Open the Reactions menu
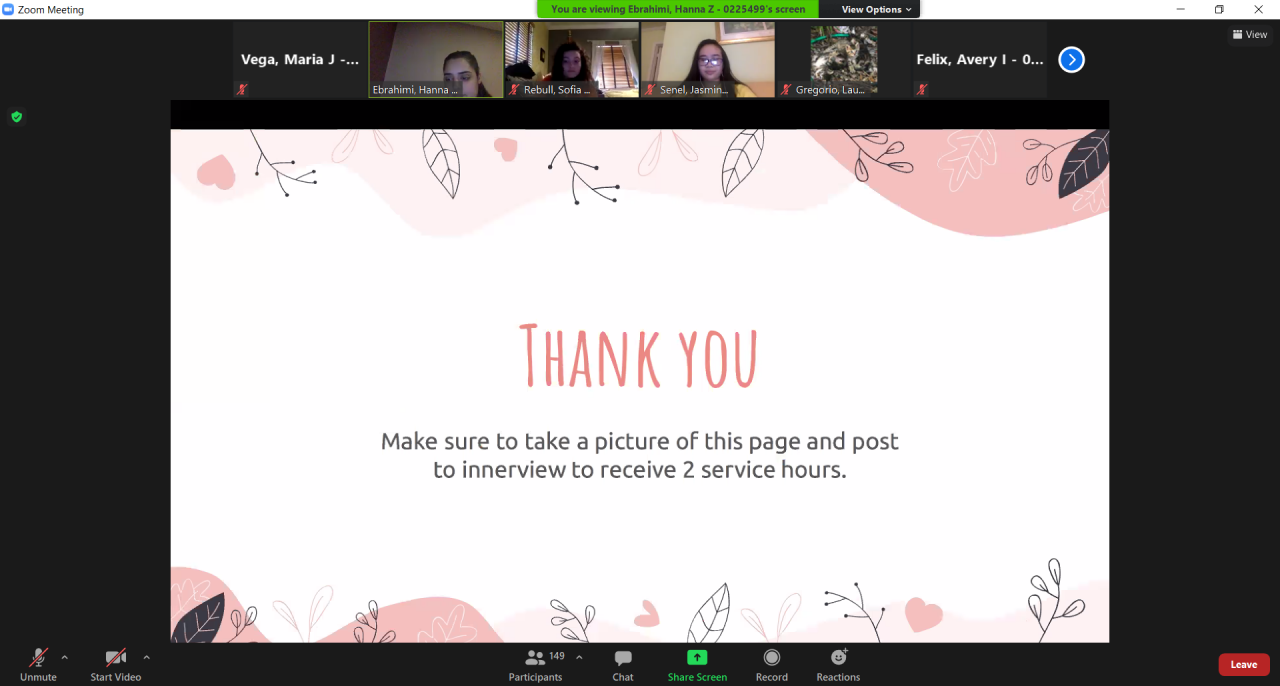 point(838,664)
